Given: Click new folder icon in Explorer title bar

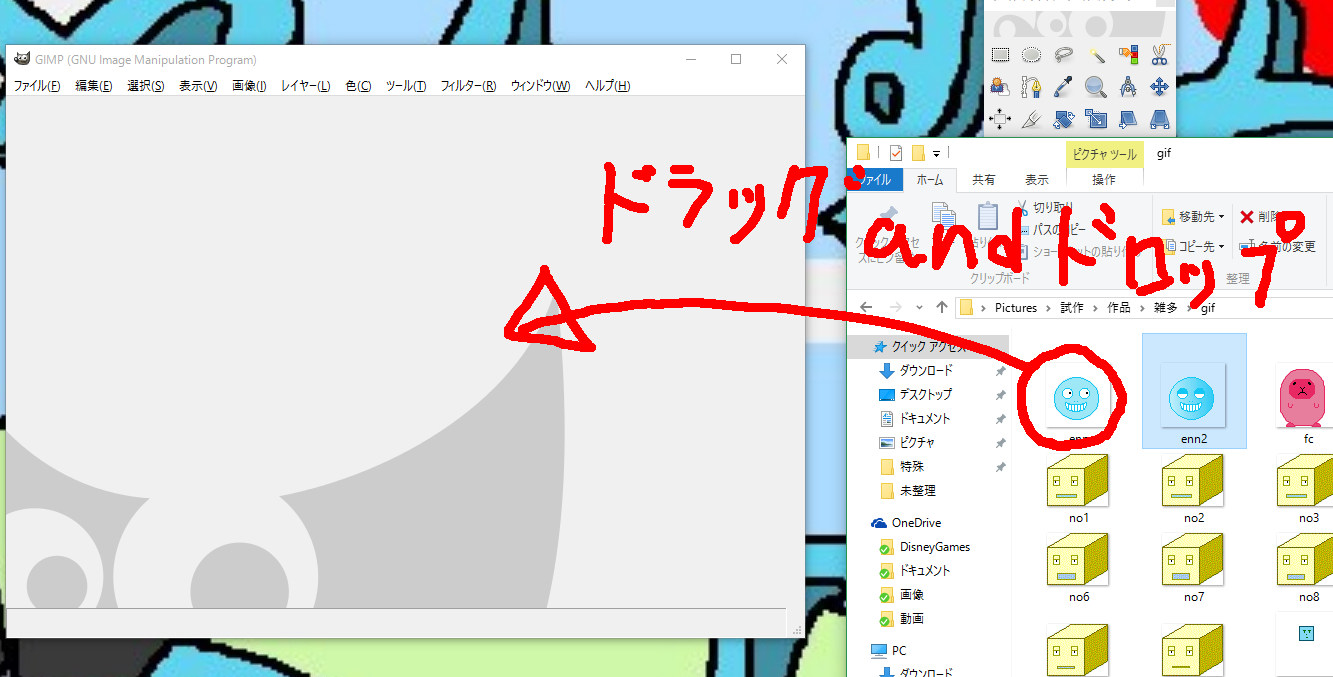Looking at the screenshot, I should [917, 153].
